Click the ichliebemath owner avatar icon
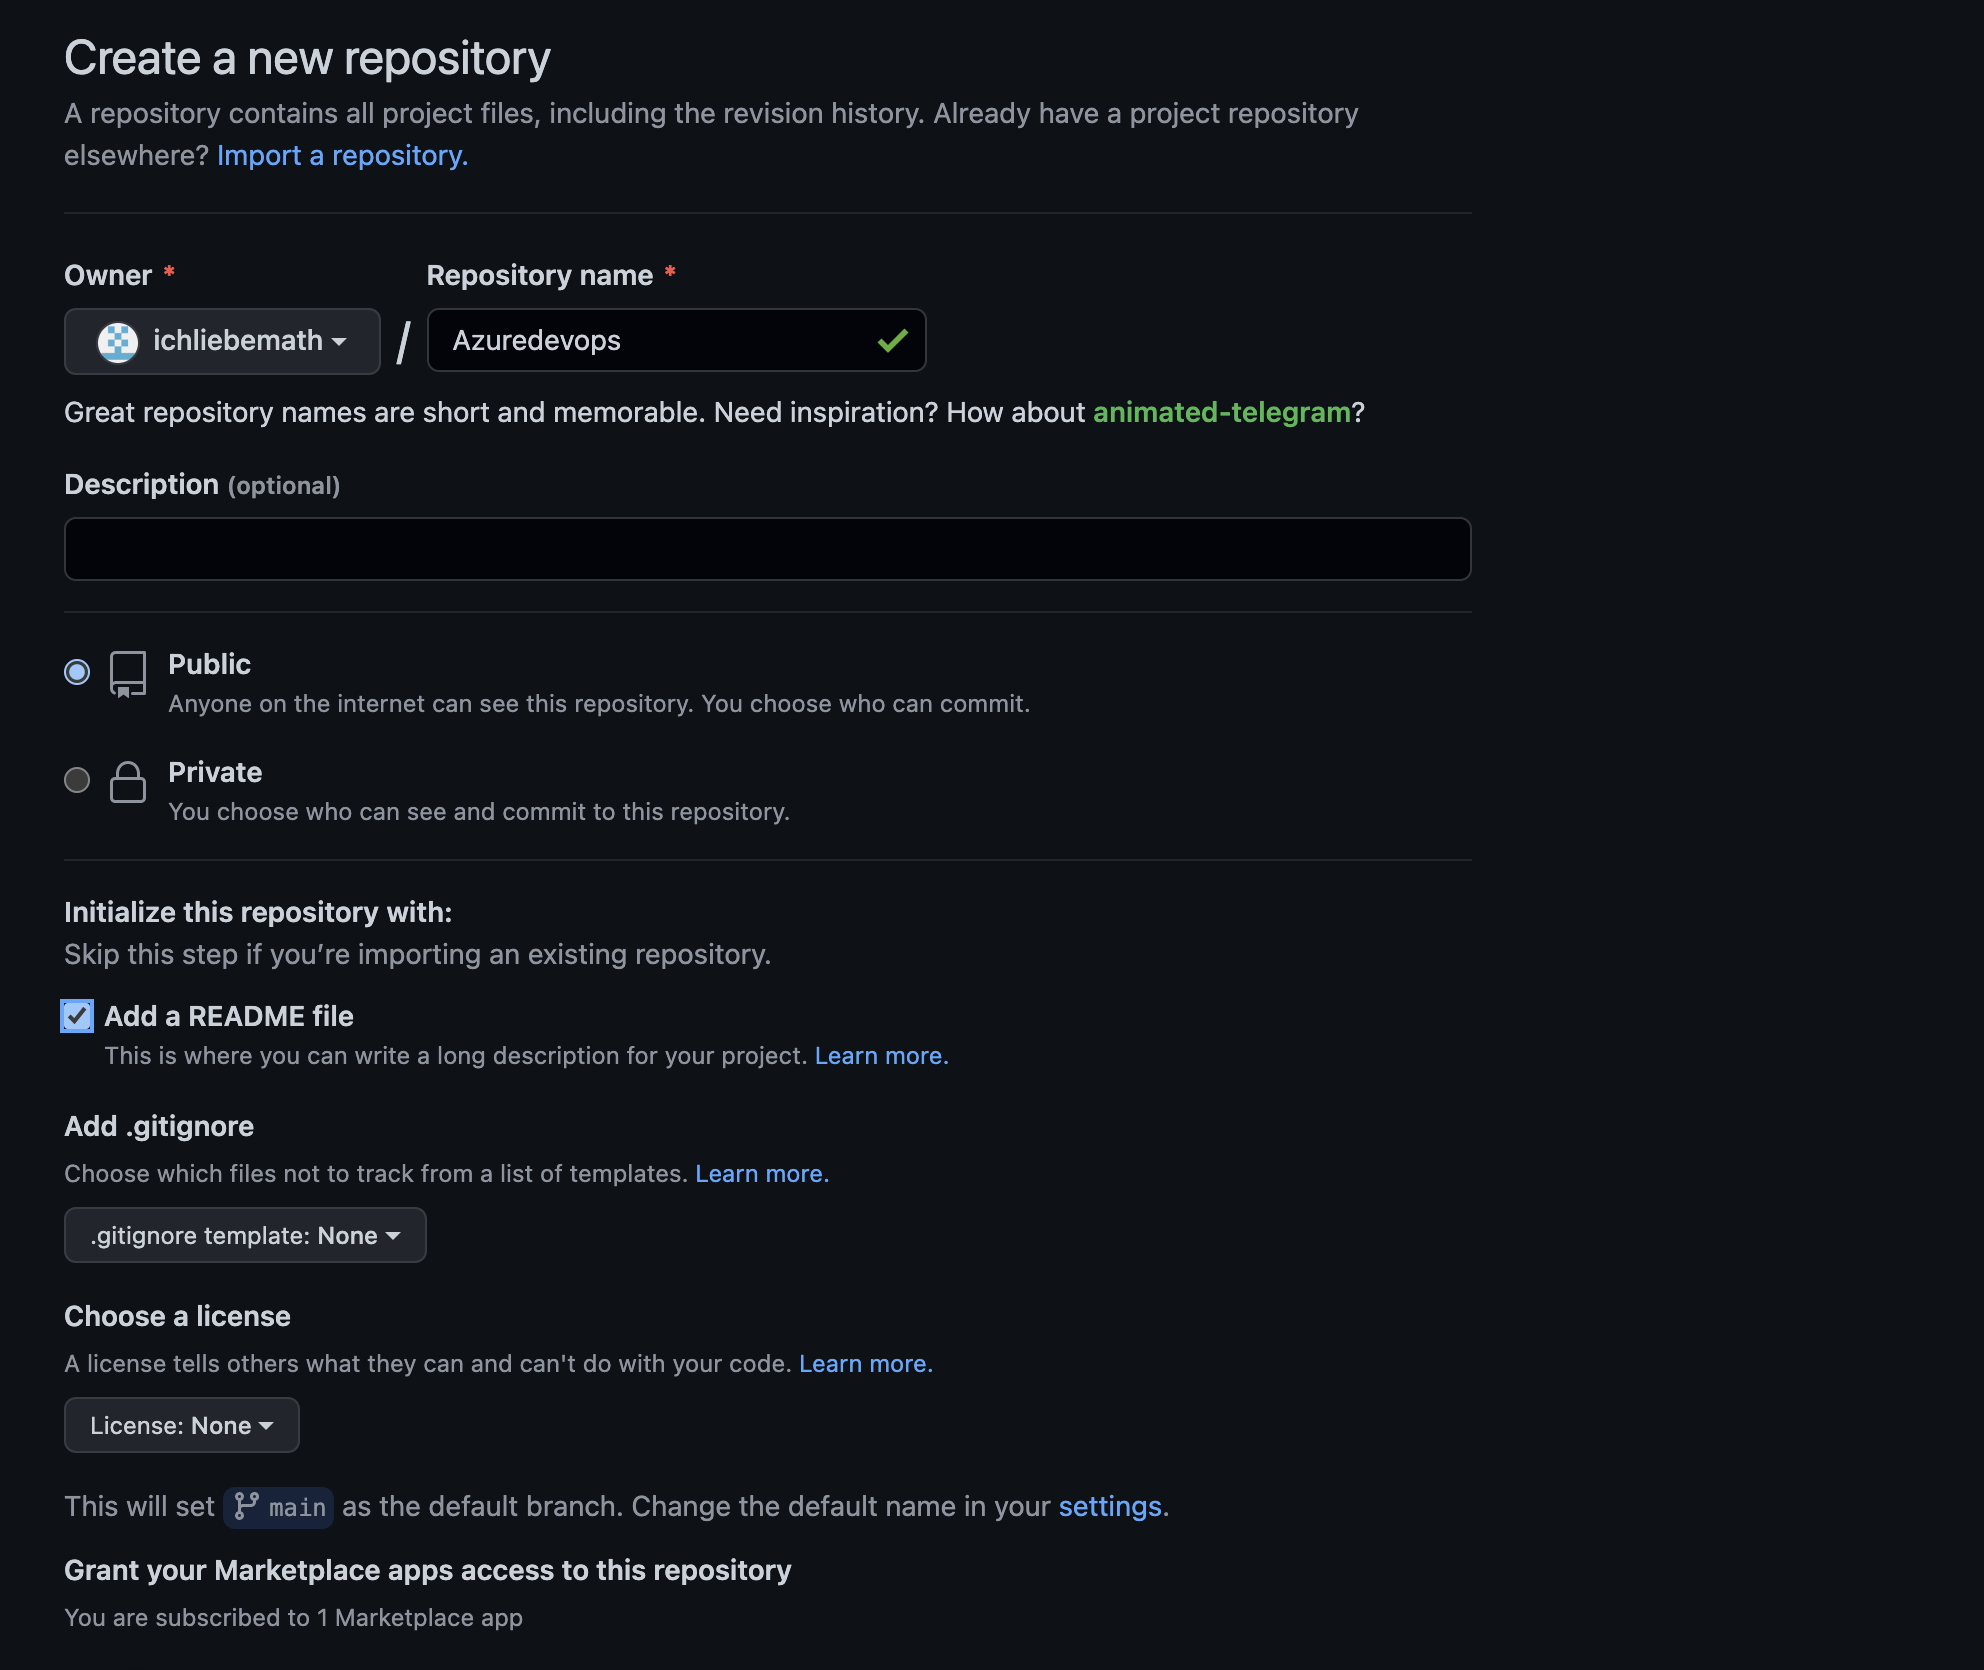 coord(118,341)
